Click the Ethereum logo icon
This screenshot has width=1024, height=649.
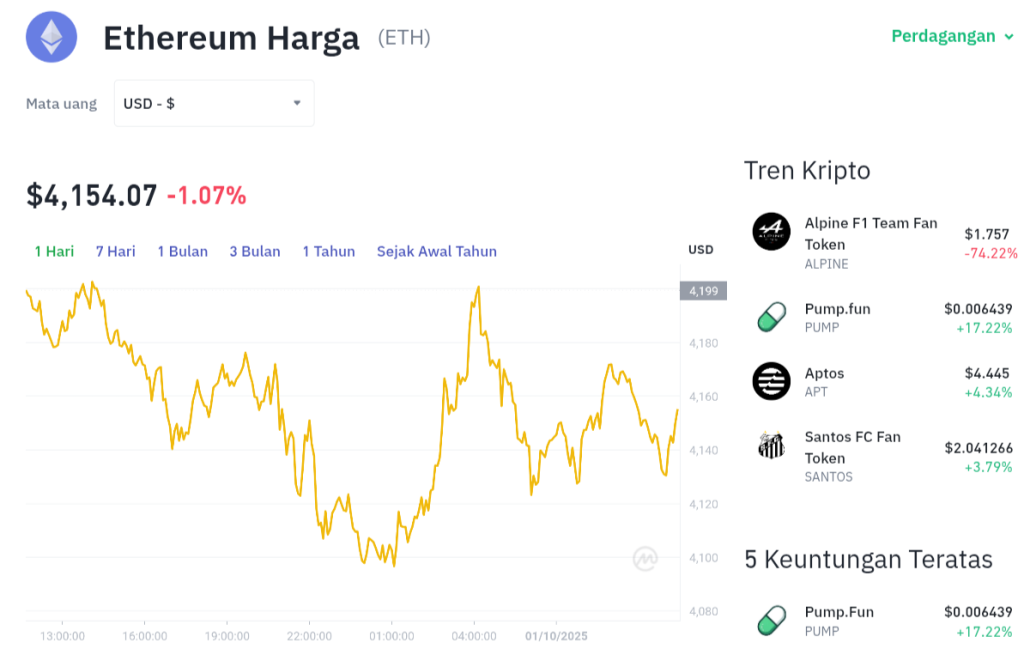click(x=51, y=37)
